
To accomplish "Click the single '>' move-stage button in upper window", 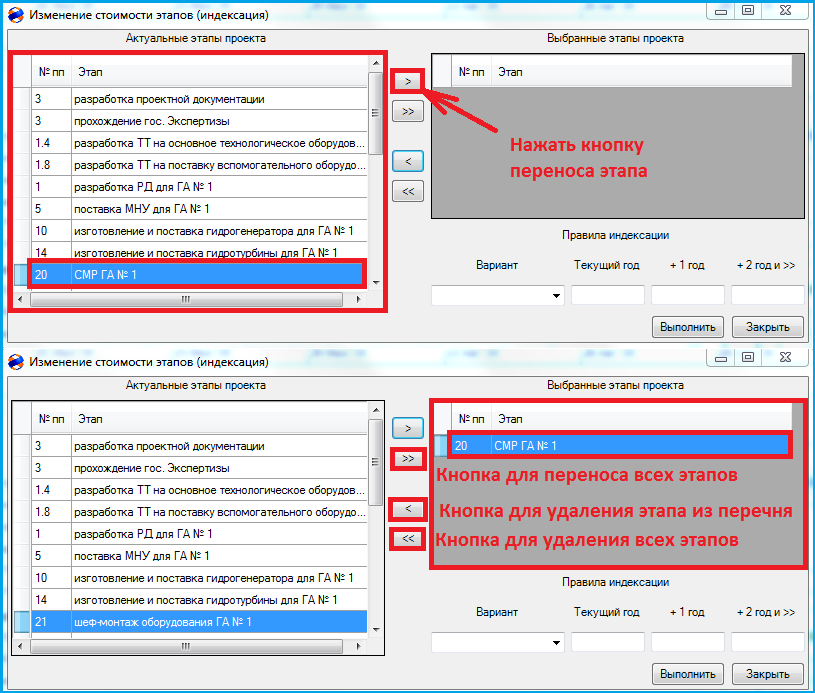I will pos(408,82).
